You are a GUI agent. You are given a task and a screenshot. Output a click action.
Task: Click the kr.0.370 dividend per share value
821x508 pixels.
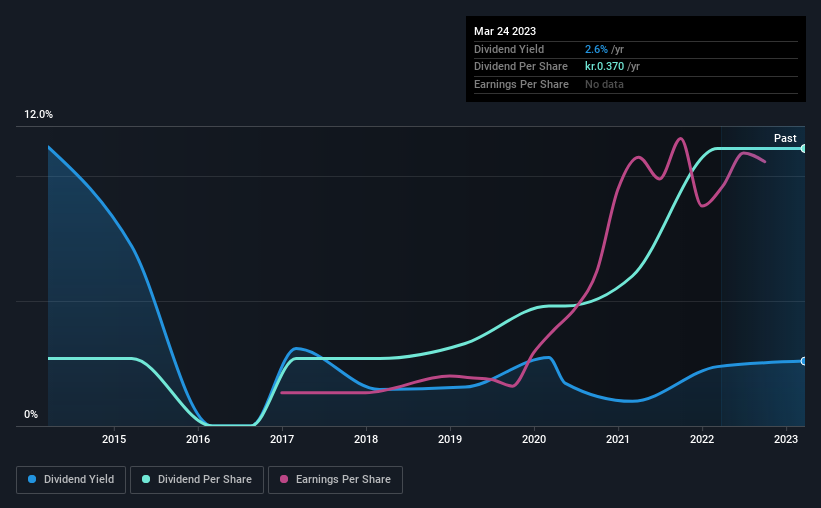604,67
